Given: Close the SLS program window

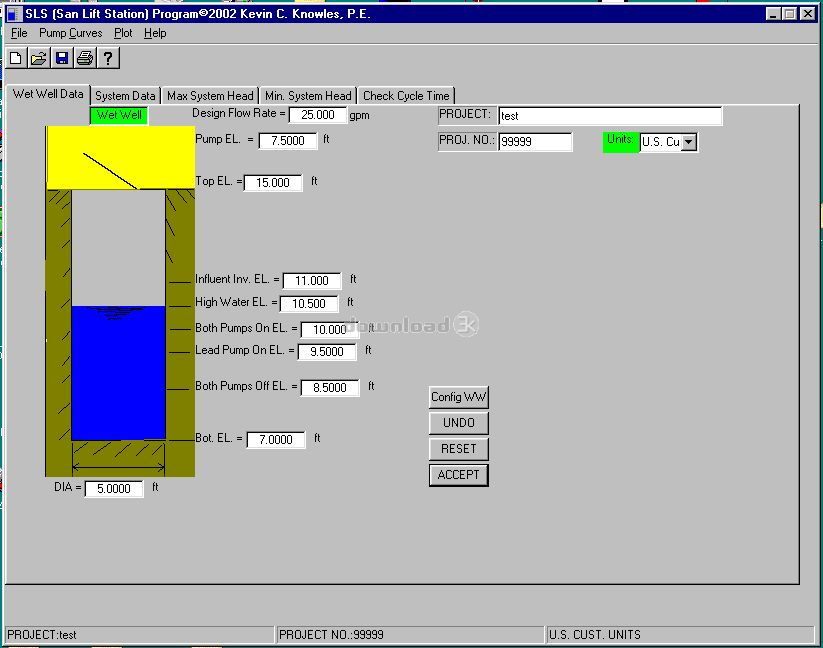Looking at the screenshot, I should coord(807,14).
